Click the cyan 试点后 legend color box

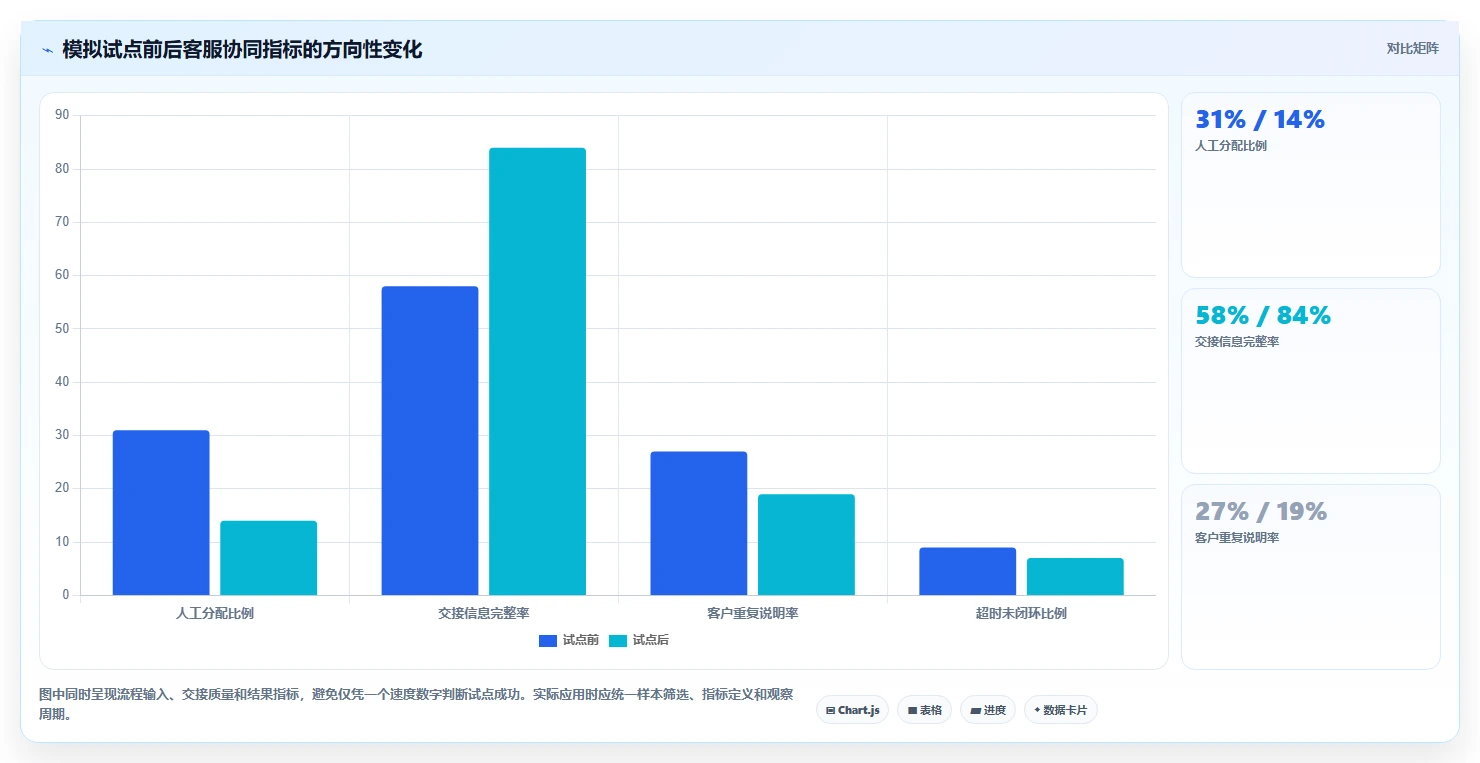[x=618, y=641]
